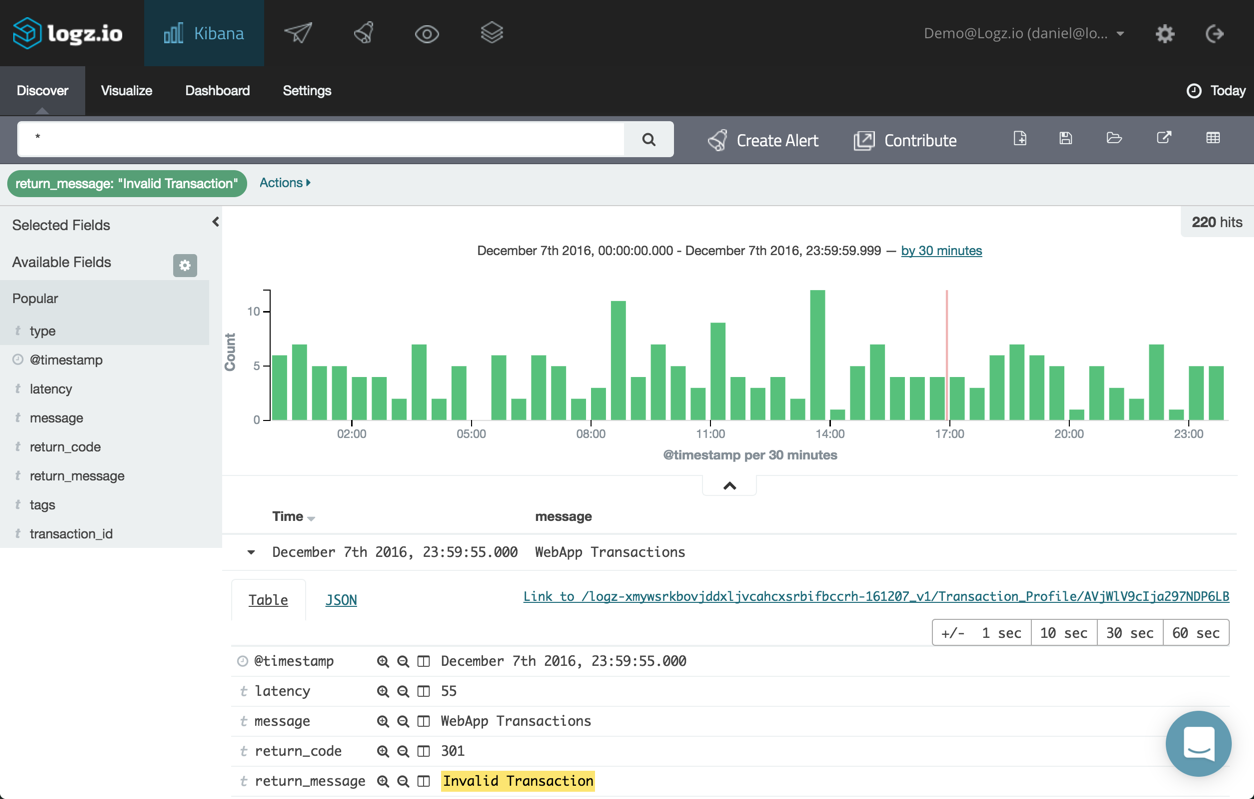Open the account dropdown Demo@Logz.io

click(1023, 34)
